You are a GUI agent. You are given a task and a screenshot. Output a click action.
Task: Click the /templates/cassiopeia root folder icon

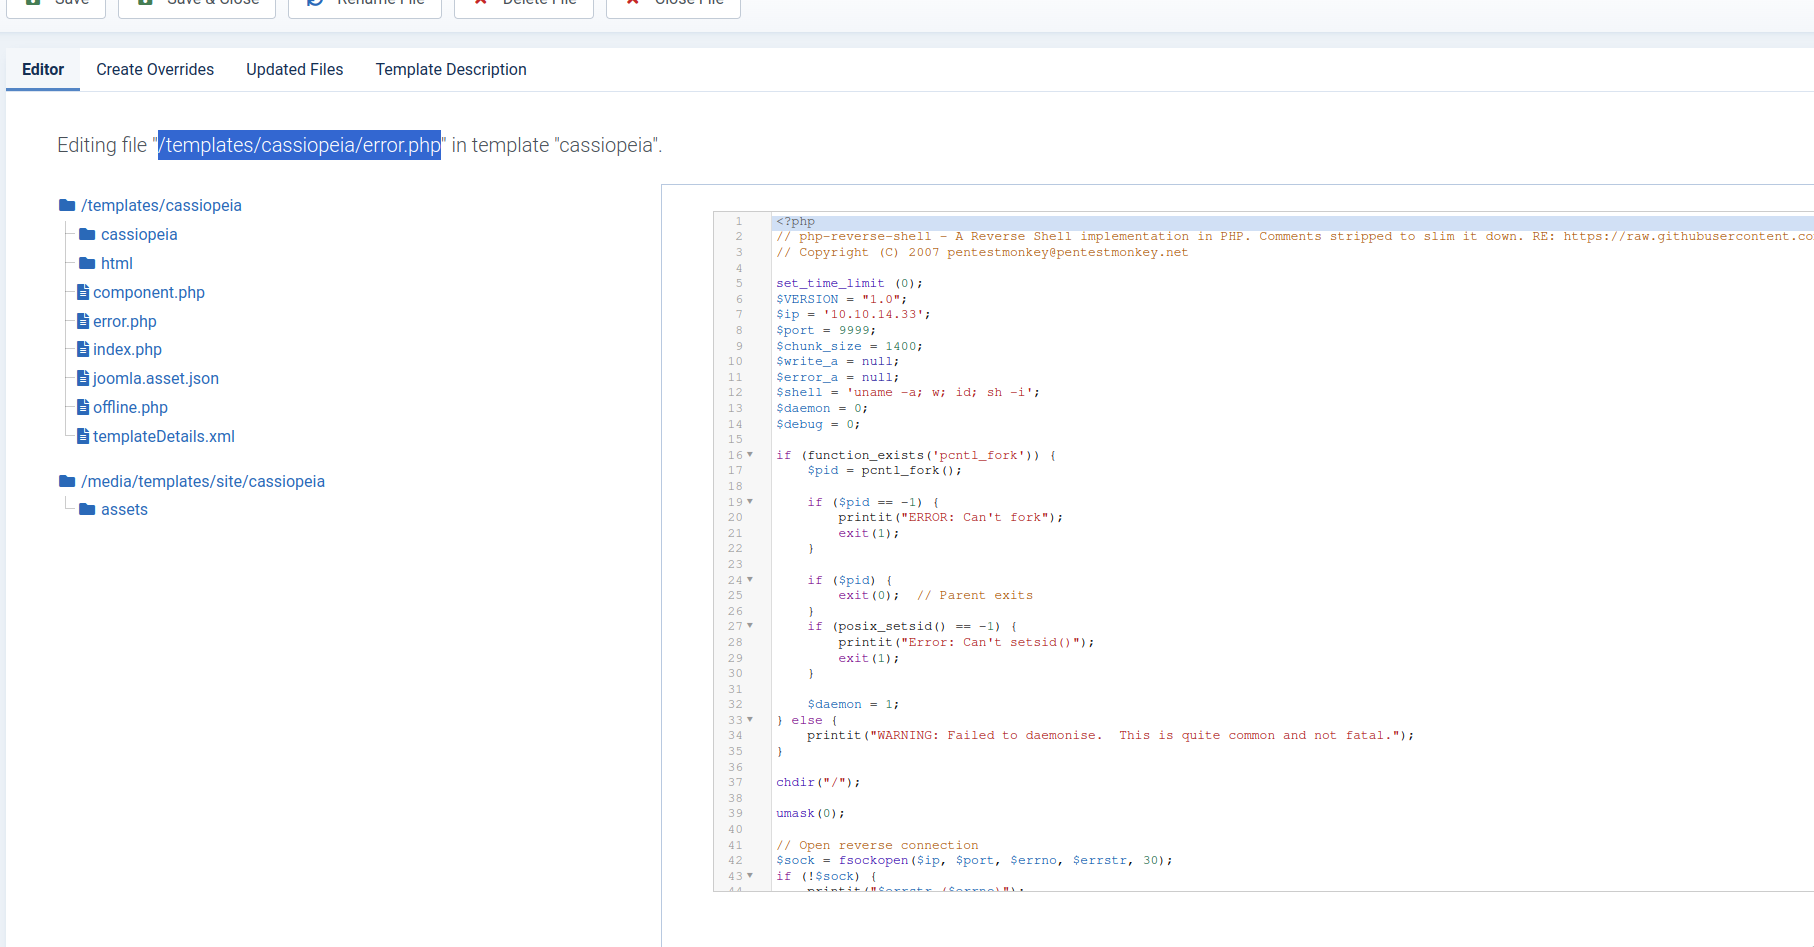[x=67, y=205]
